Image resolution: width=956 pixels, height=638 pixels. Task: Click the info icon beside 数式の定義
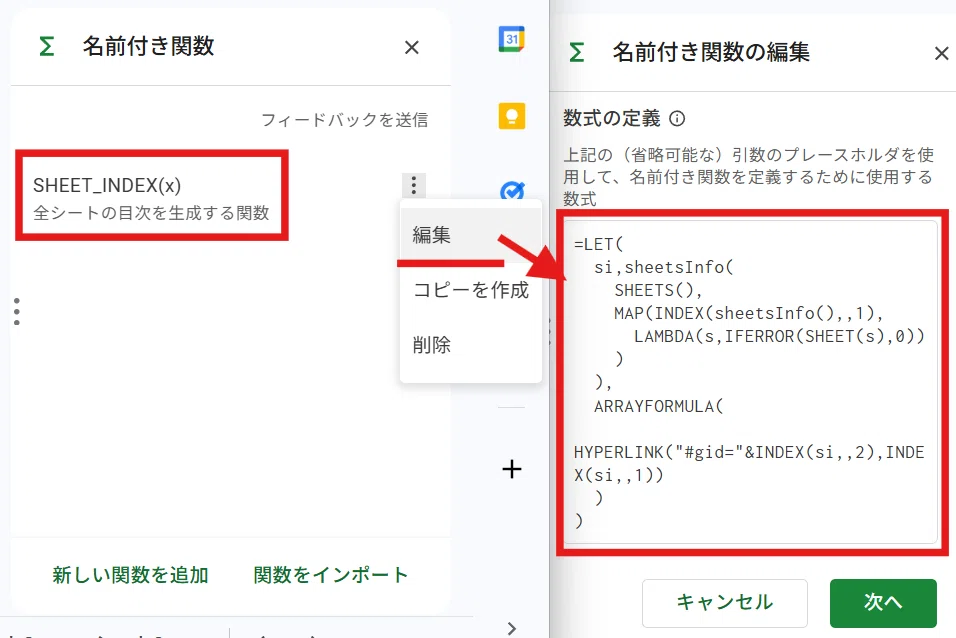[x=677, y=118]
